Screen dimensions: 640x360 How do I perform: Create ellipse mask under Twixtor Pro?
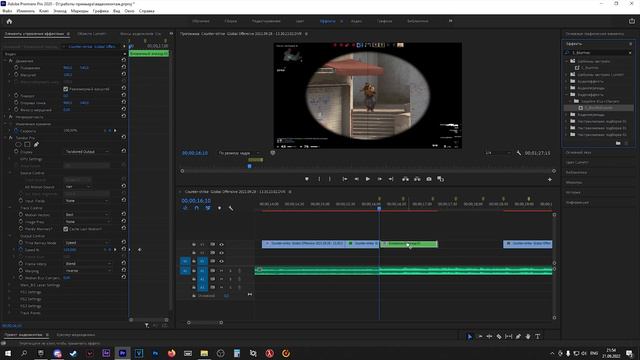[x=18, y=144]
